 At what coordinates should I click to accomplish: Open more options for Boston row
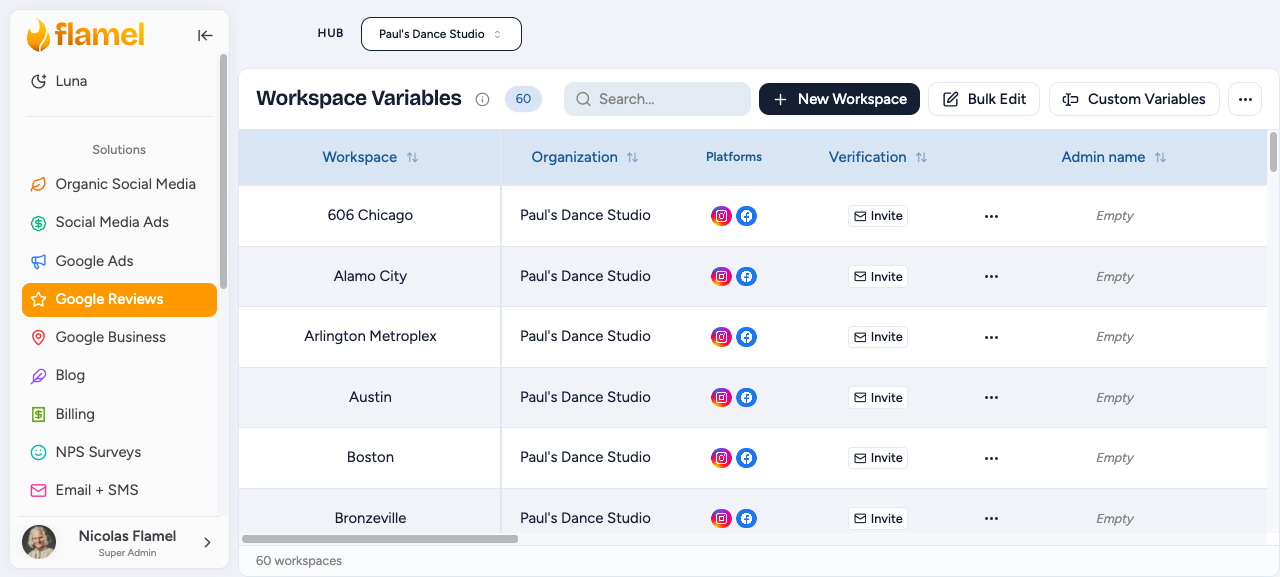991,458
